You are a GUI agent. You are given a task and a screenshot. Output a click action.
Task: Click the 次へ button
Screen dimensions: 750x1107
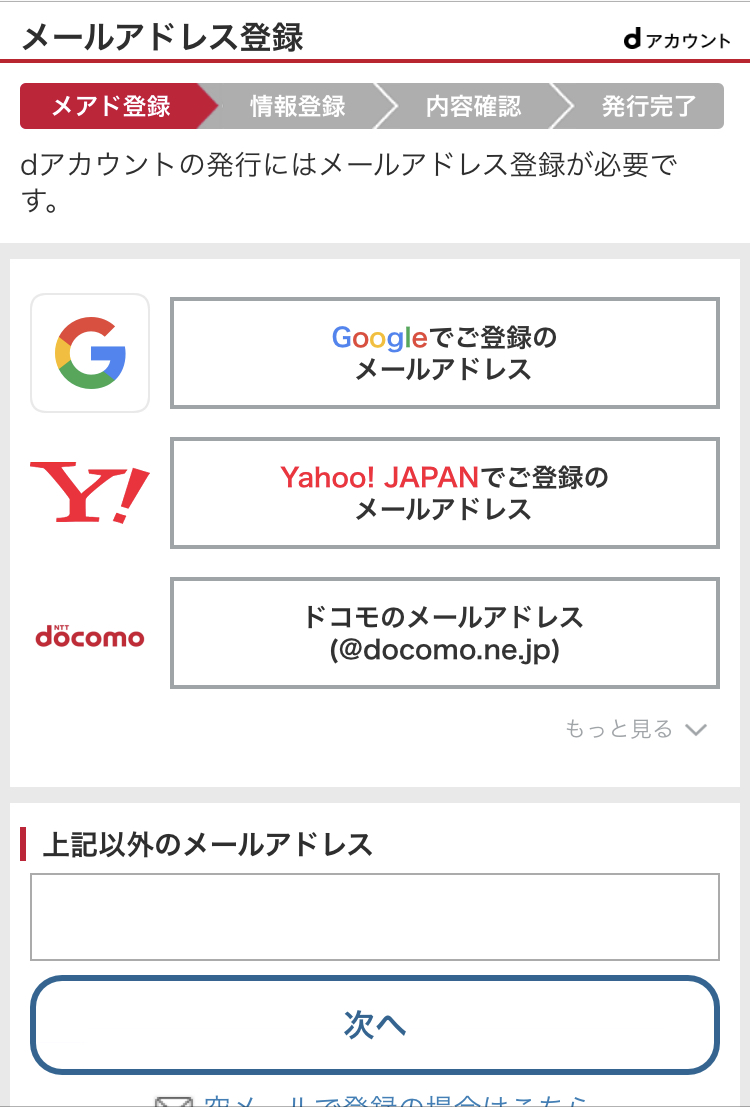pyautogui.click(x=375, y=1024)
